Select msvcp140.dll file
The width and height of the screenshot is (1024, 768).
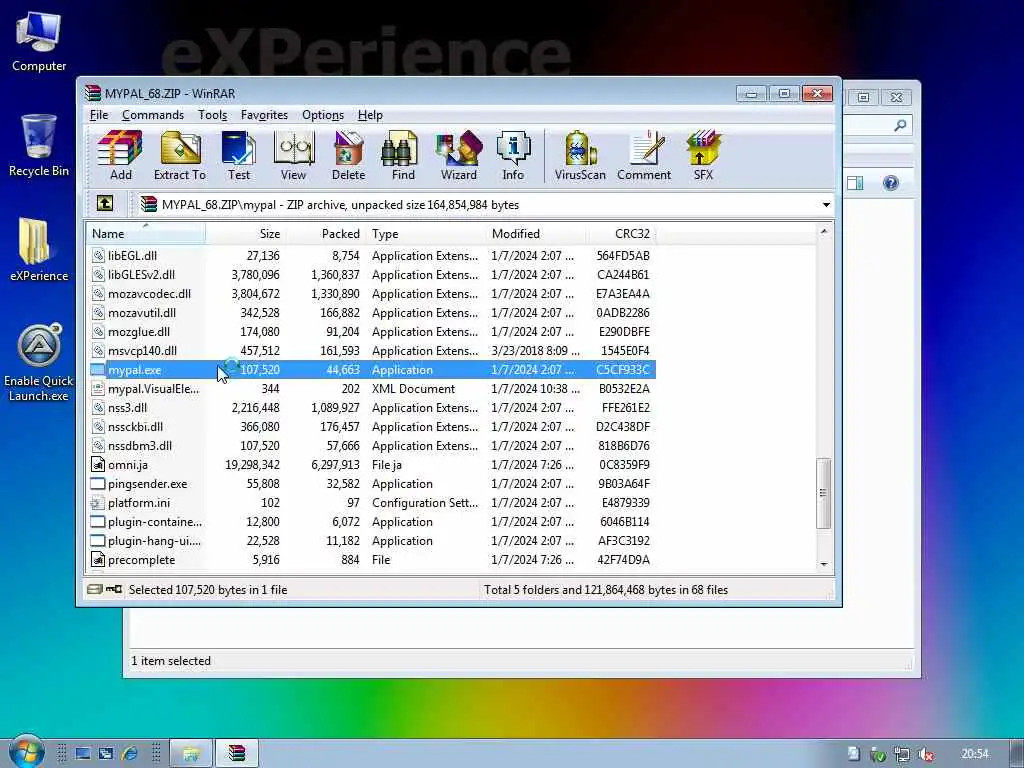[371, 350]
